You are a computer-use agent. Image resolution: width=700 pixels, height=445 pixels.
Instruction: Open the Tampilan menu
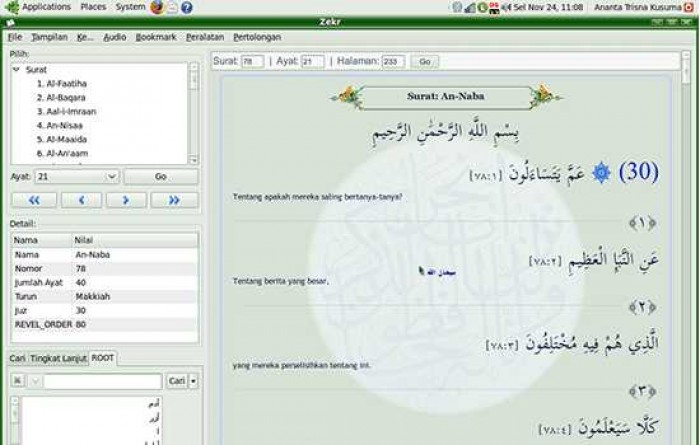49,37
